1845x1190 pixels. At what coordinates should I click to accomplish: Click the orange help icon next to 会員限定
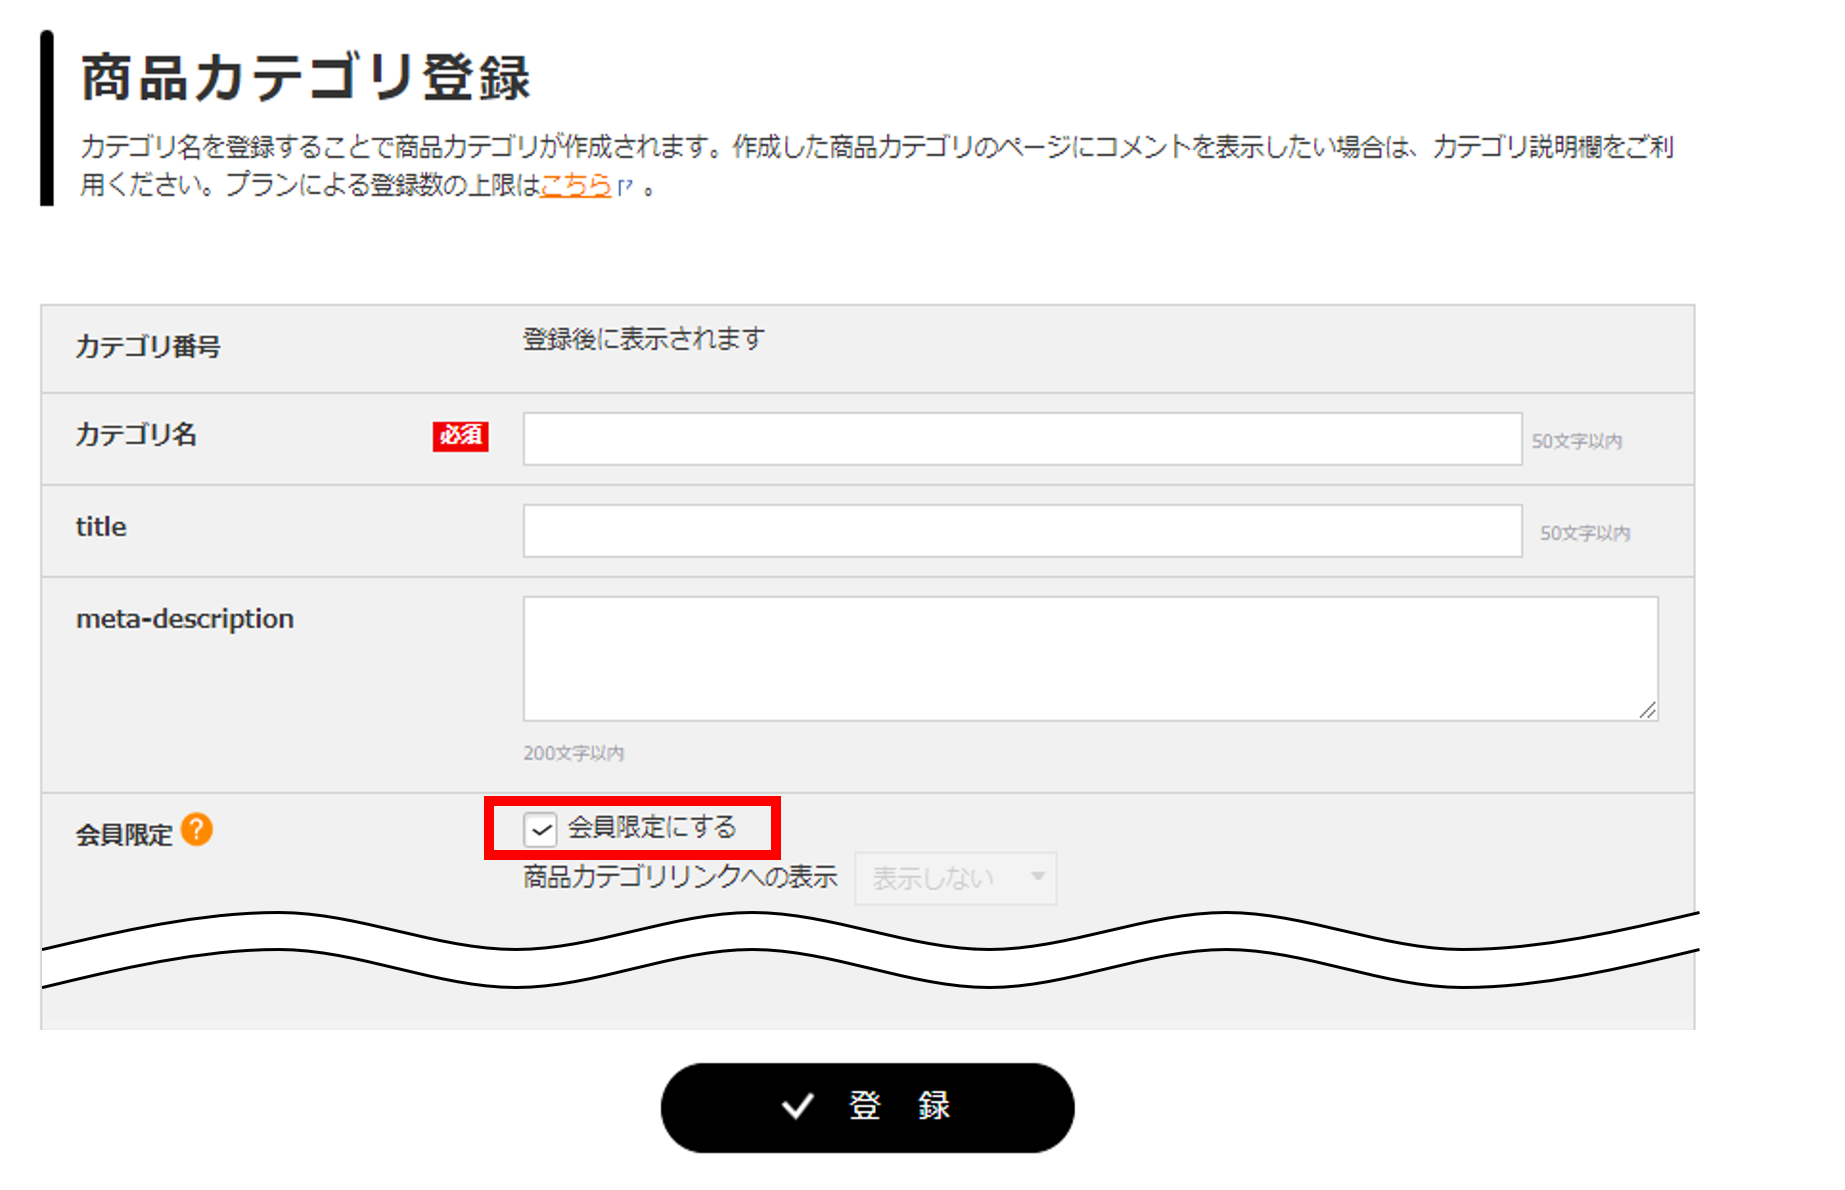click(198, 828)
